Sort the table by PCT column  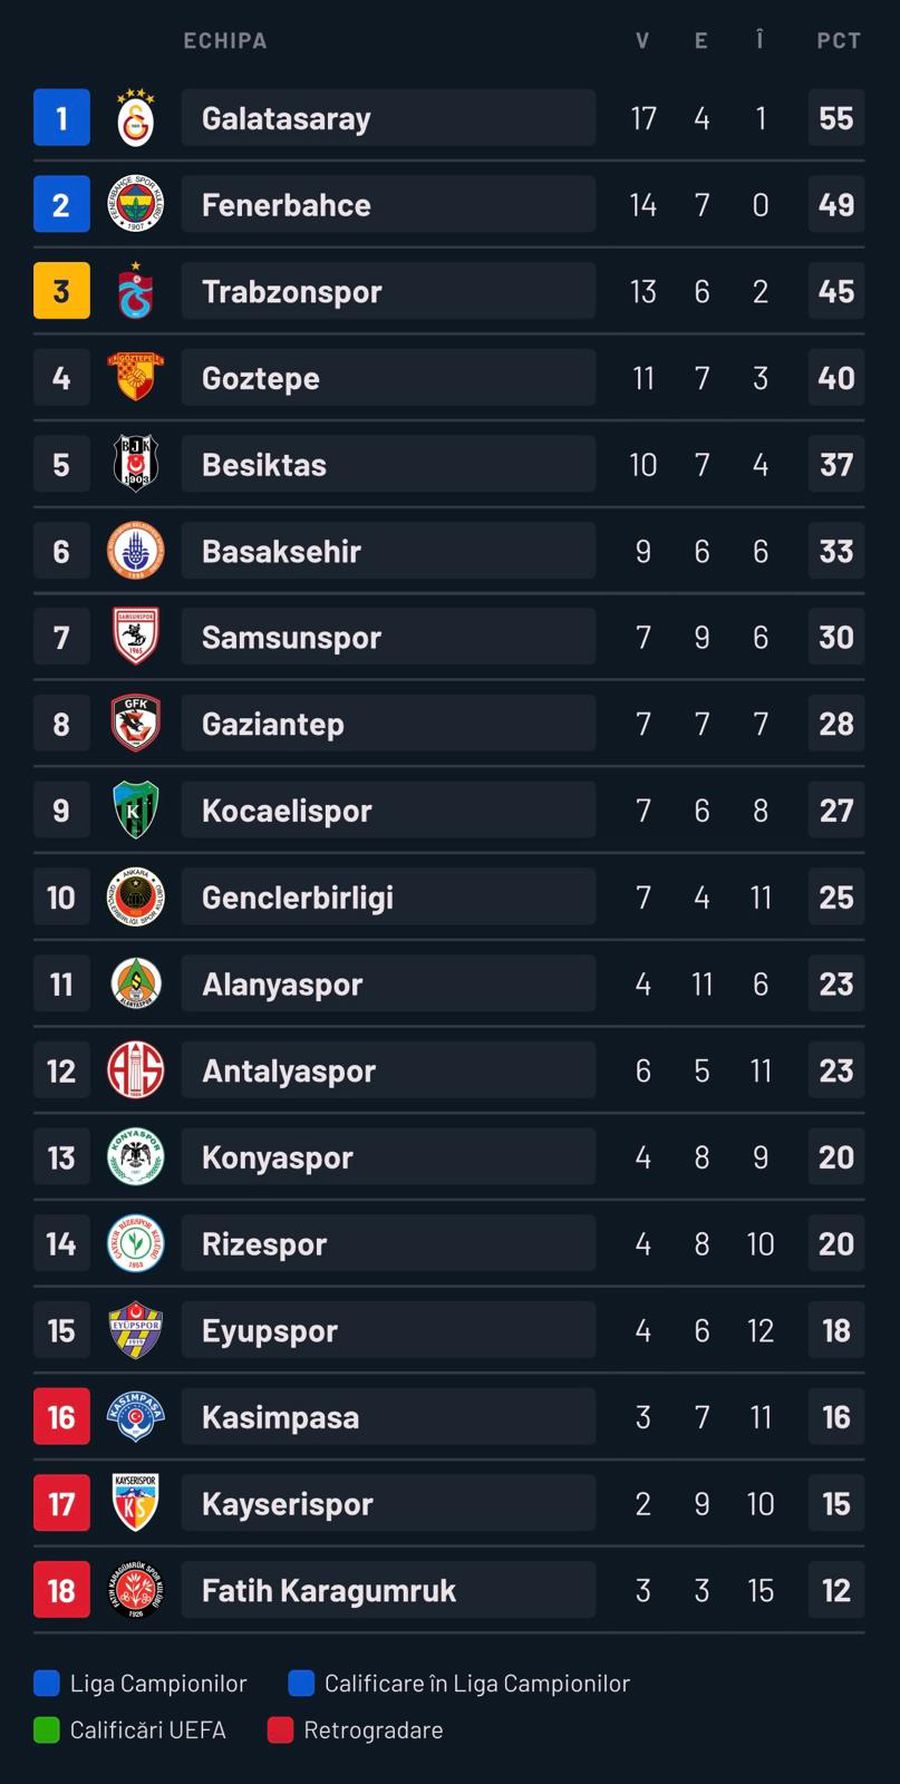tap(836, 40)
